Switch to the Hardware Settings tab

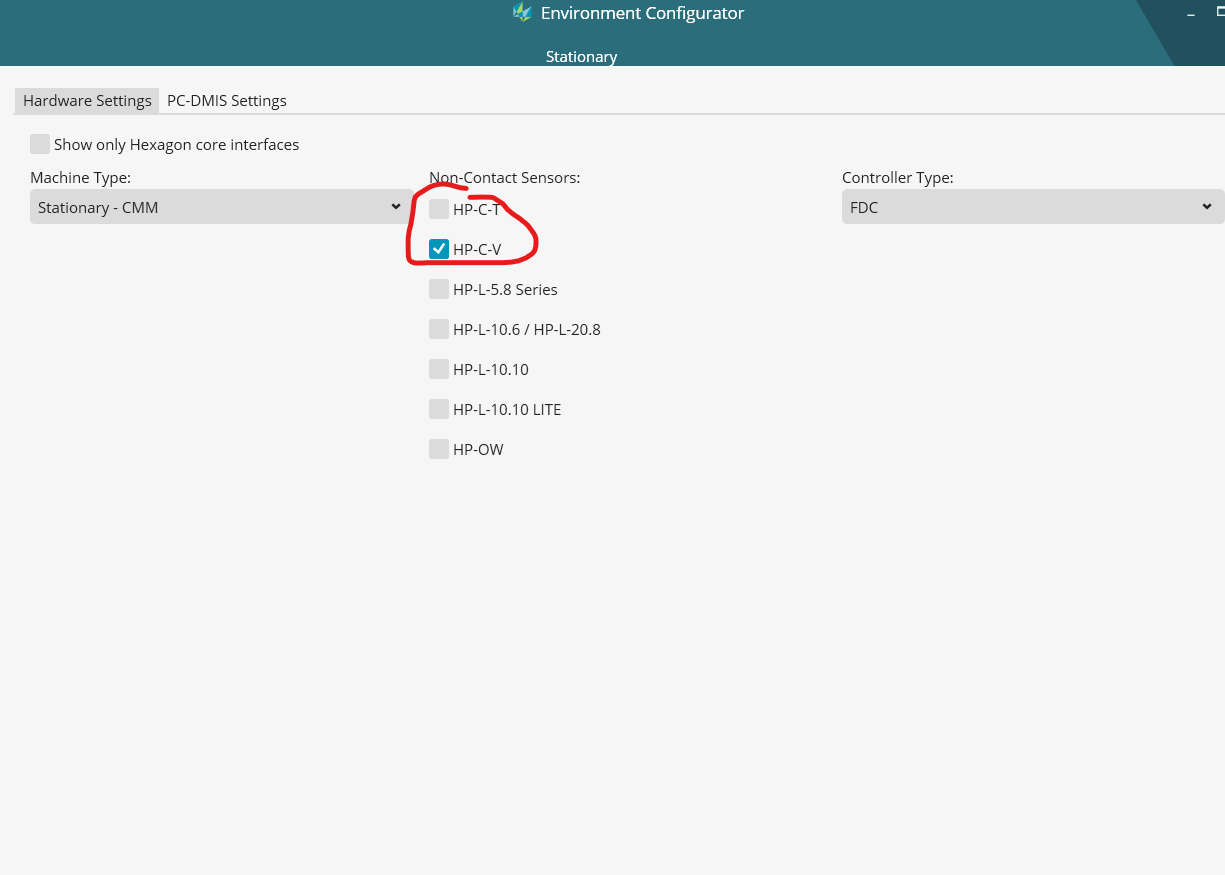tap(87, 101)
